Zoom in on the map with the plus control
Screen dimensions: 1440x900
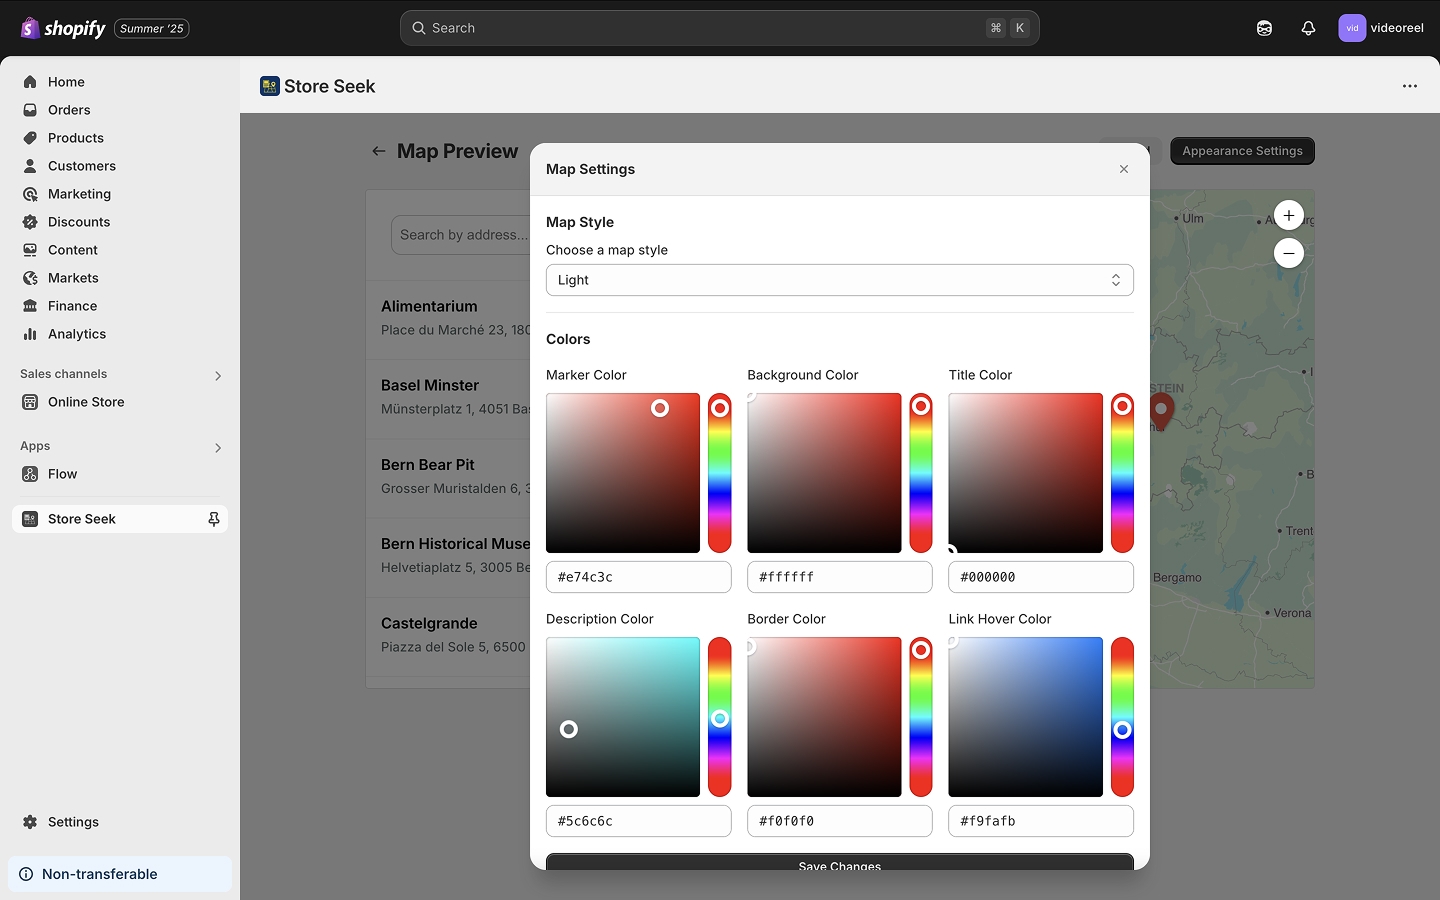1288,215
